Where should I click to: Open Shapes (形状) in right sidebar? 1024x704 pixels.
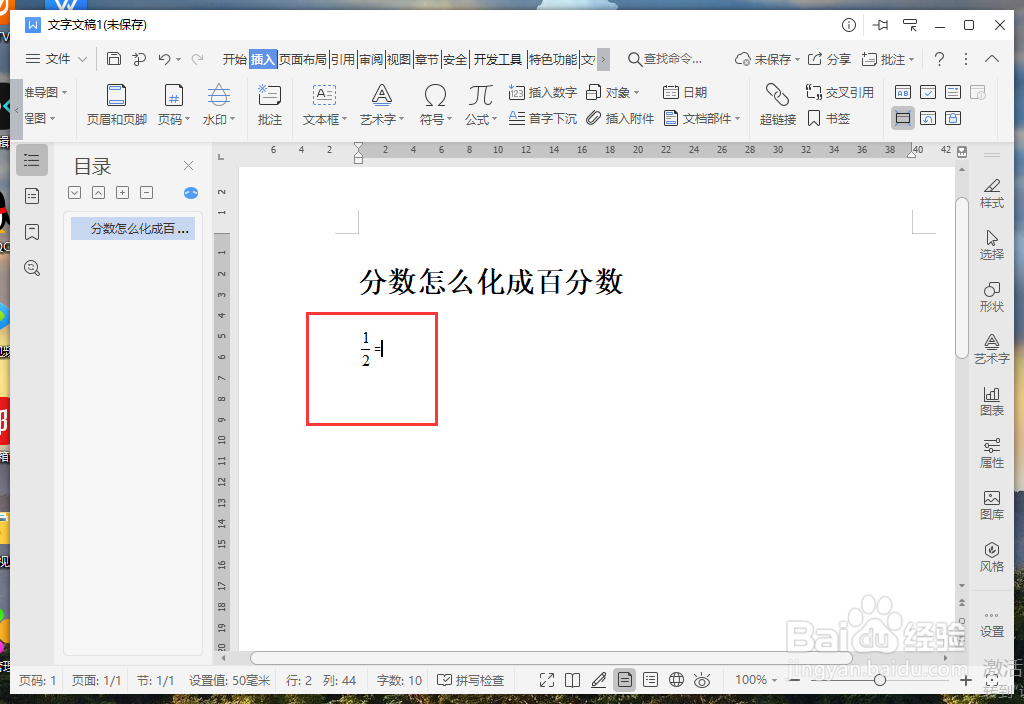[x=991, y=297]
